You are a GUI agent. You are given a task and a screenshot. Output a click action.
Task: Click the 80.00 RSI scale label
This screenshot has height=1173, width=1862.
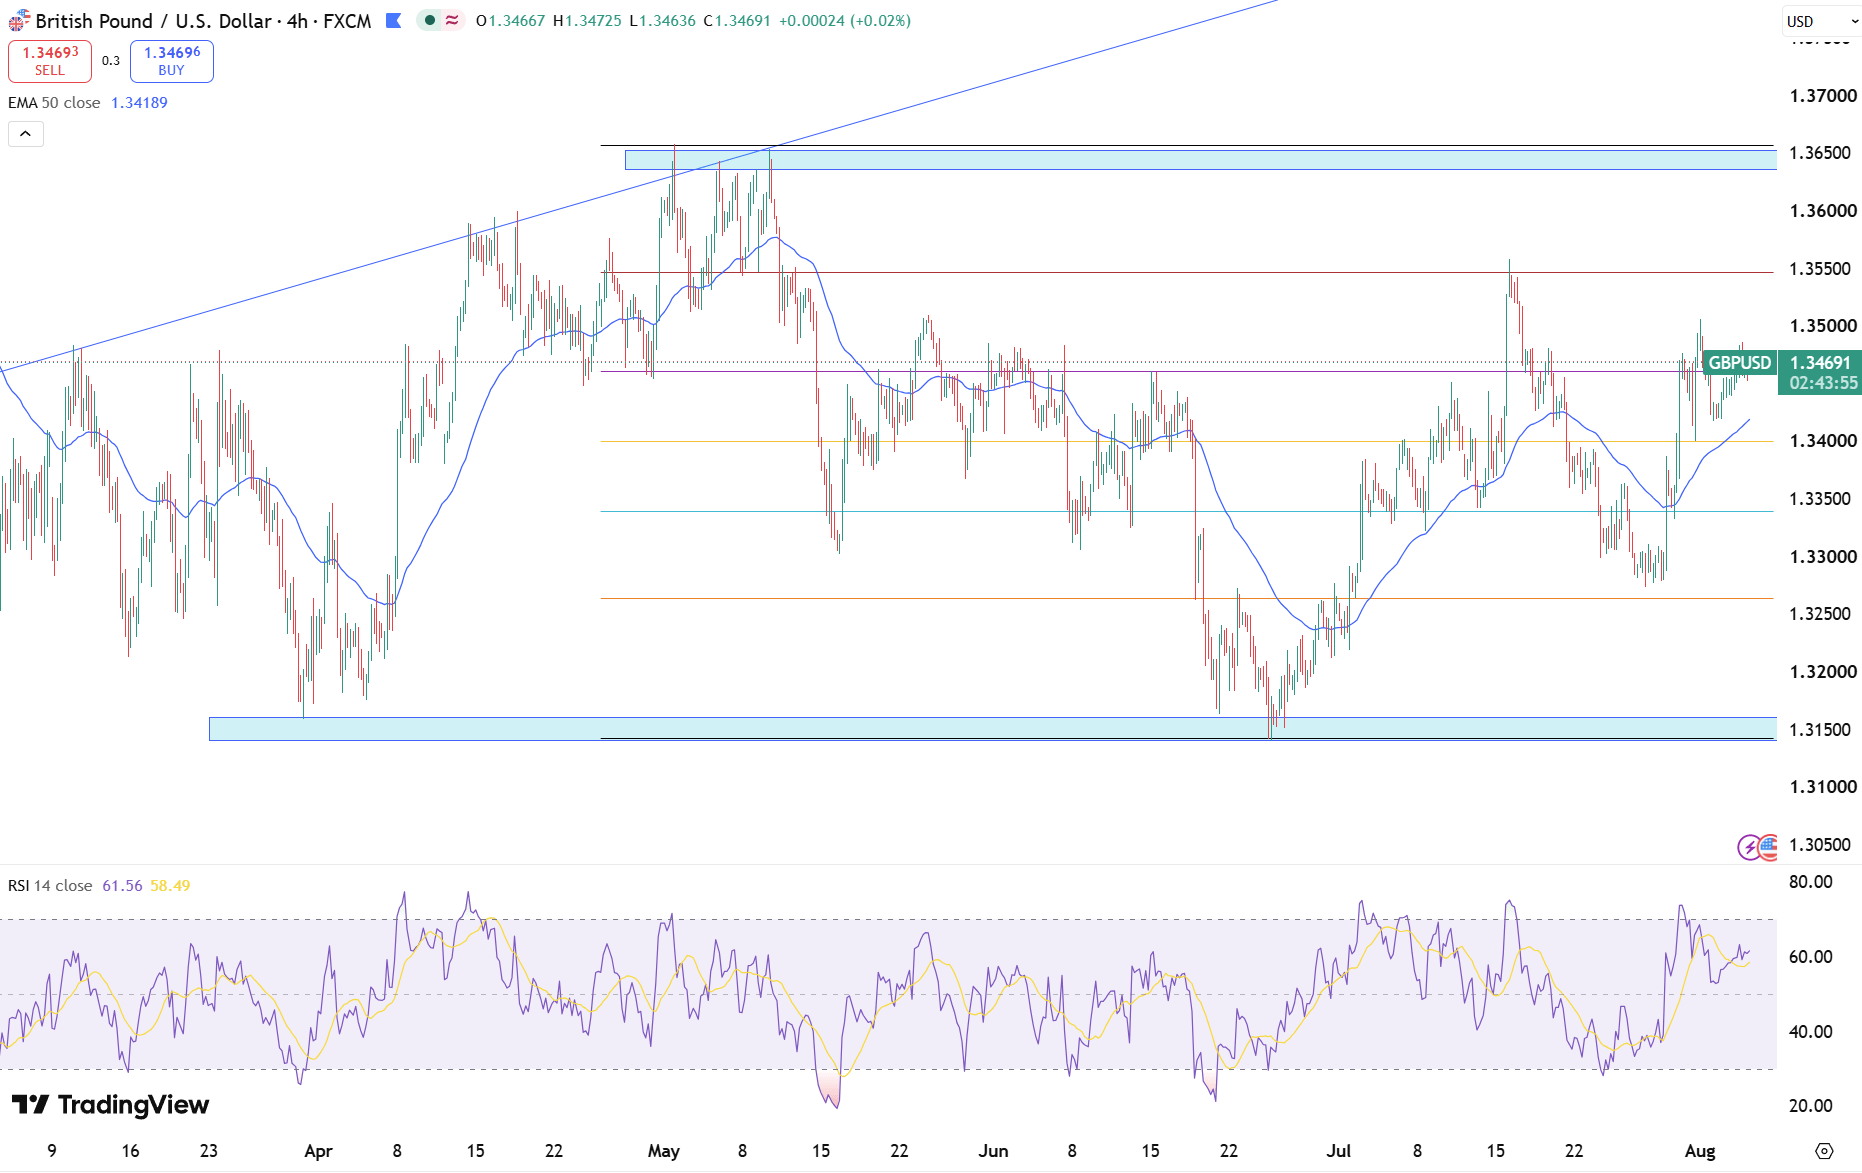click(x=1810, y=882)
